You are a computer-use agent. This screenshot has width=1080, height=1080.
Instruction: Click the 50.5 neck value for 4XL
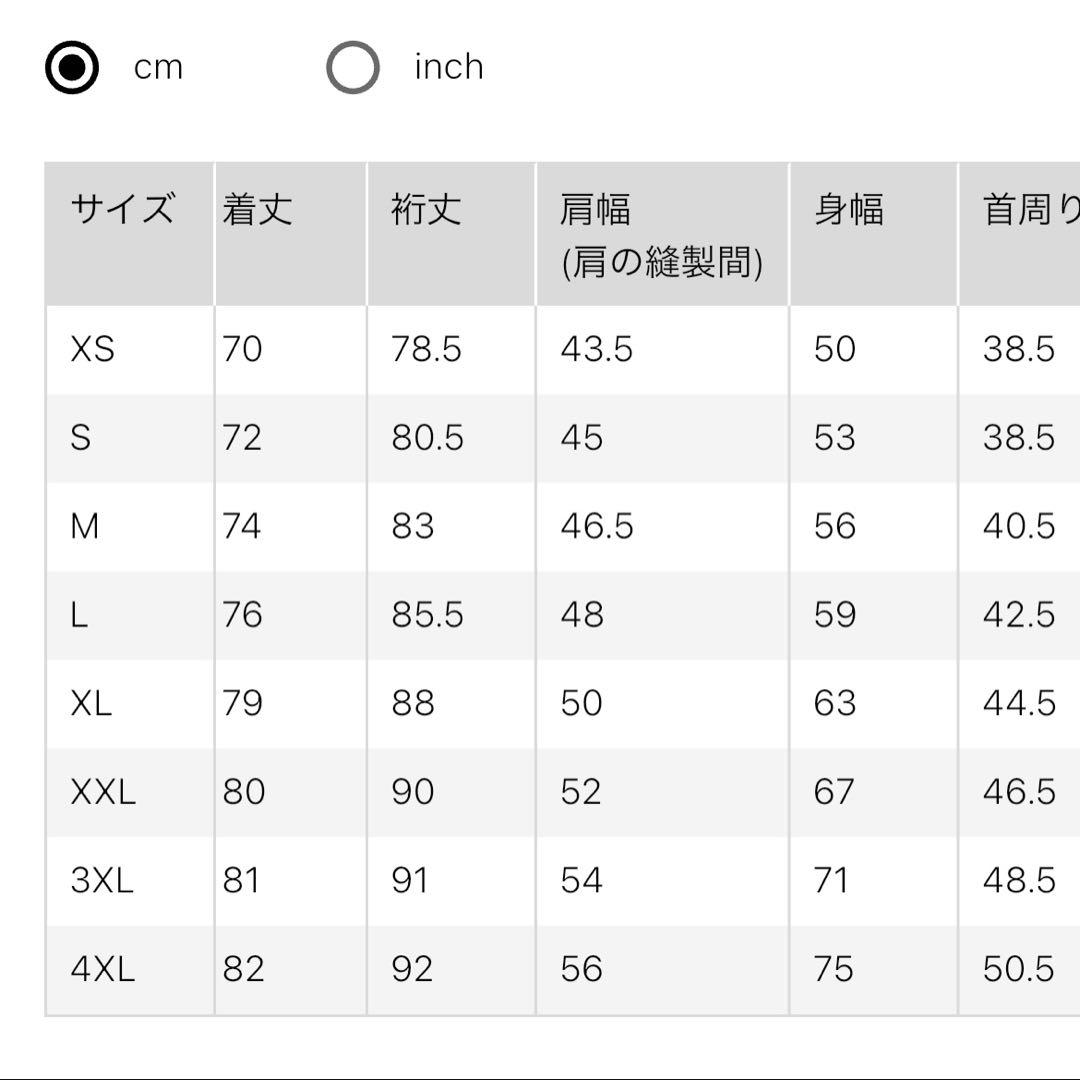(x=1019, y=968)
